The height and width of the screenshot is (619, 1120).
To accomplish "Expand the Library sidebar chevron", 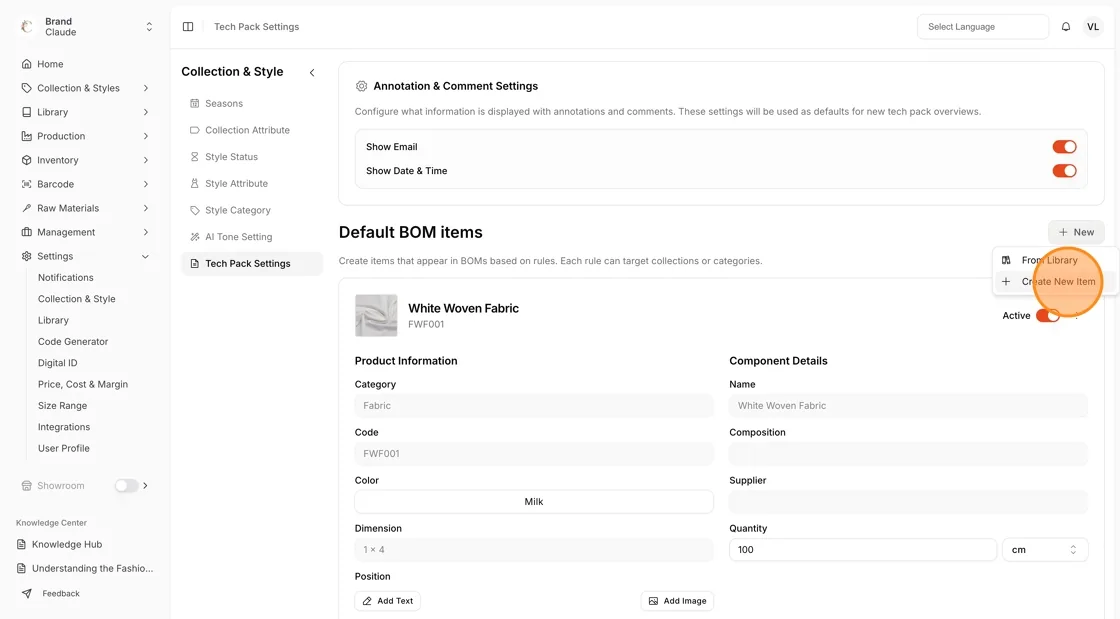I will [x=146, y=112].
